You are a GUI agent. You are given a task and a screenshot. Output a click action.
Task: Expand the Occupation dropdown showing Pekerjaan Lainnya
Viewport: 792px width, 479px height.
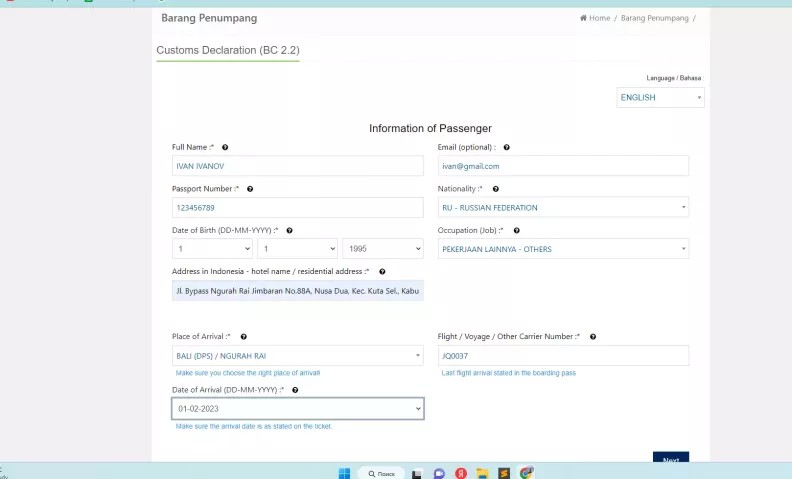[563, 249]
